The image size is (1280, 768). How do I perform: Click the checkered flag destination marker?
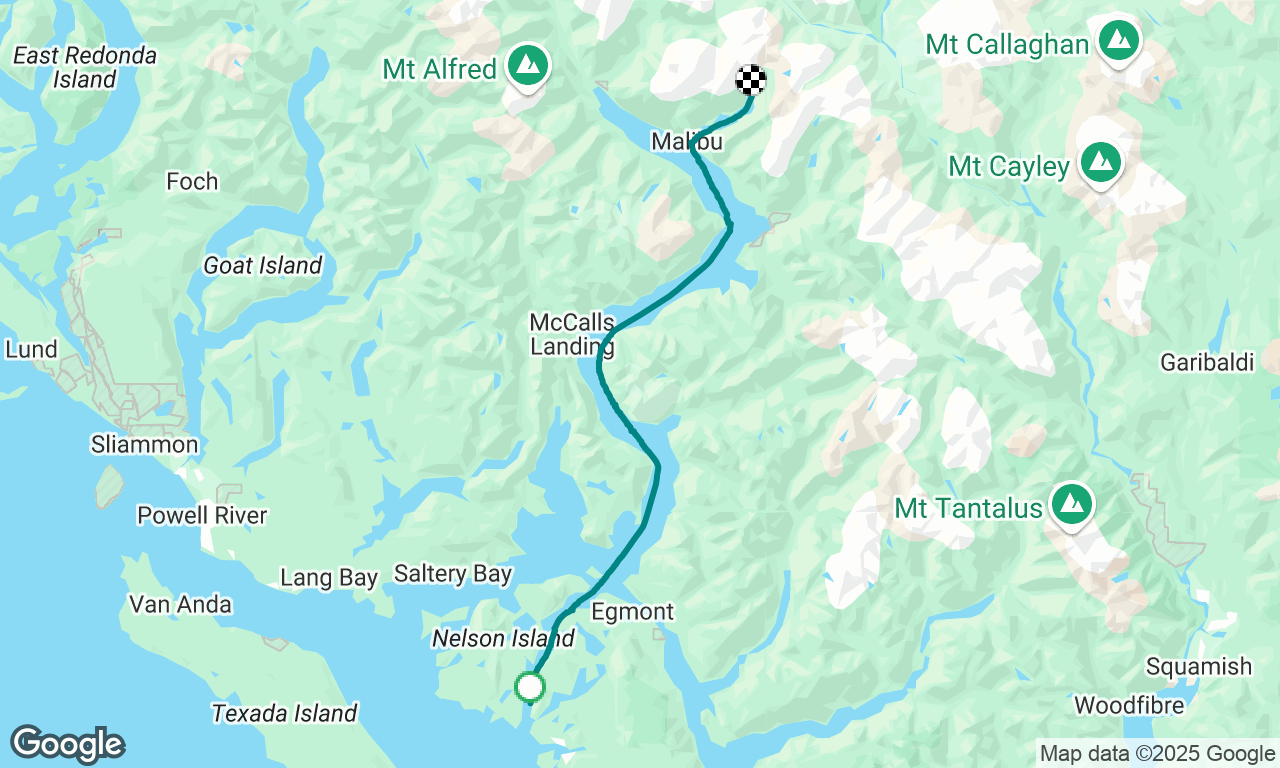tap(751, 79)
